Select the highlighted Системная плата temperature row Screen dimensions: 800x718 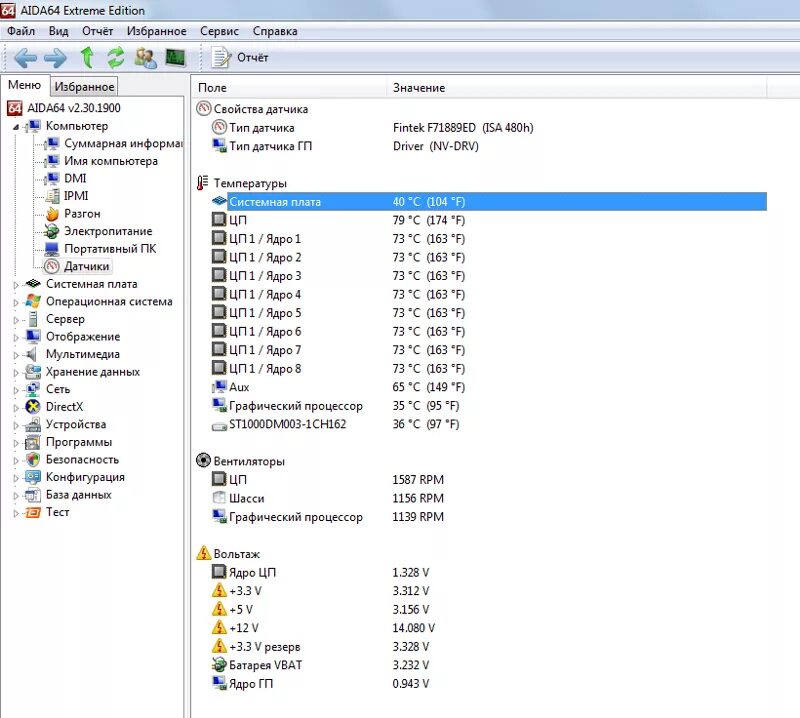coord(496,202)
